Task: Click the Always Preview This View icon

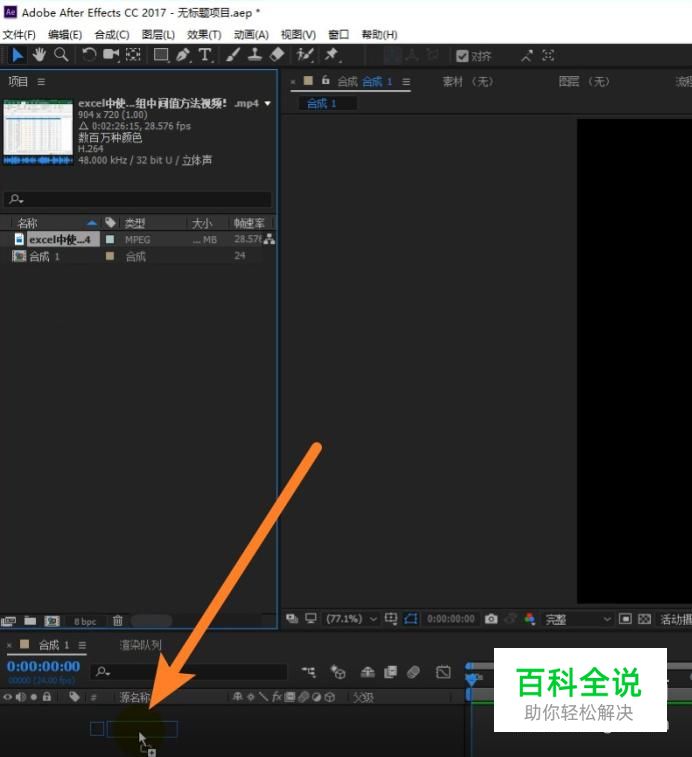Action: (x=292, y=619)
